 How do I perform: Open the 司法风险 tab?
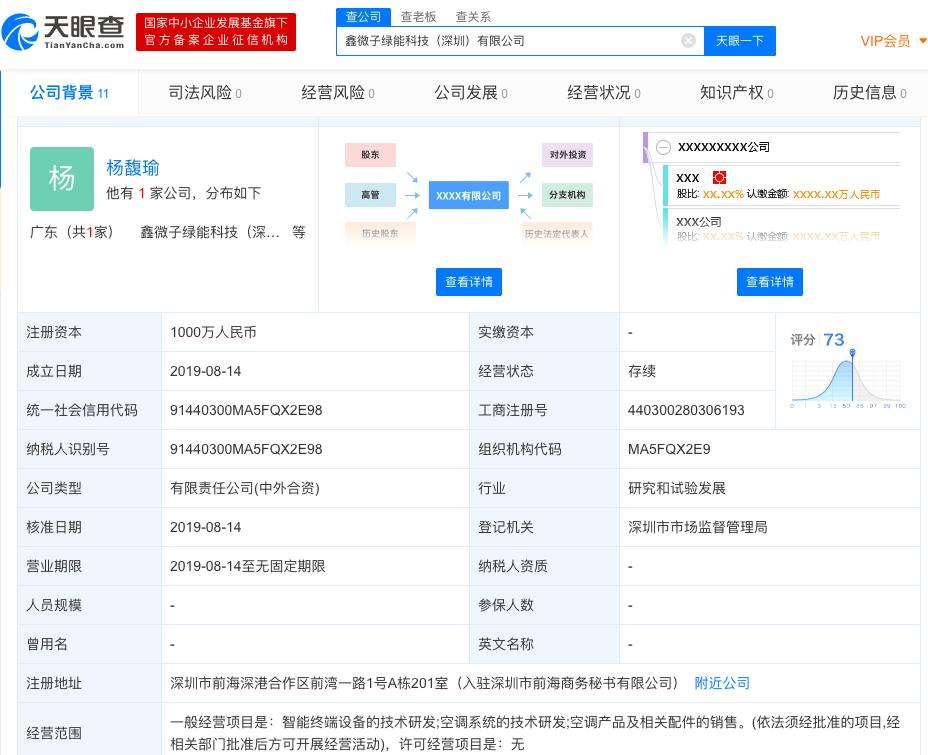205,93
